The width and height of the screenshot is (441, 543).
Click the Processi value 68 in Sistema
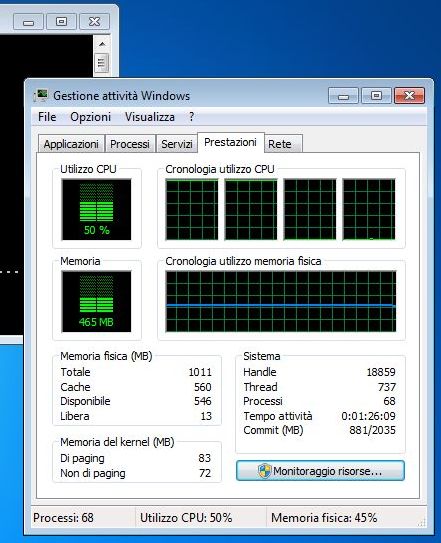pyautogui.click(x=389, y=401)
